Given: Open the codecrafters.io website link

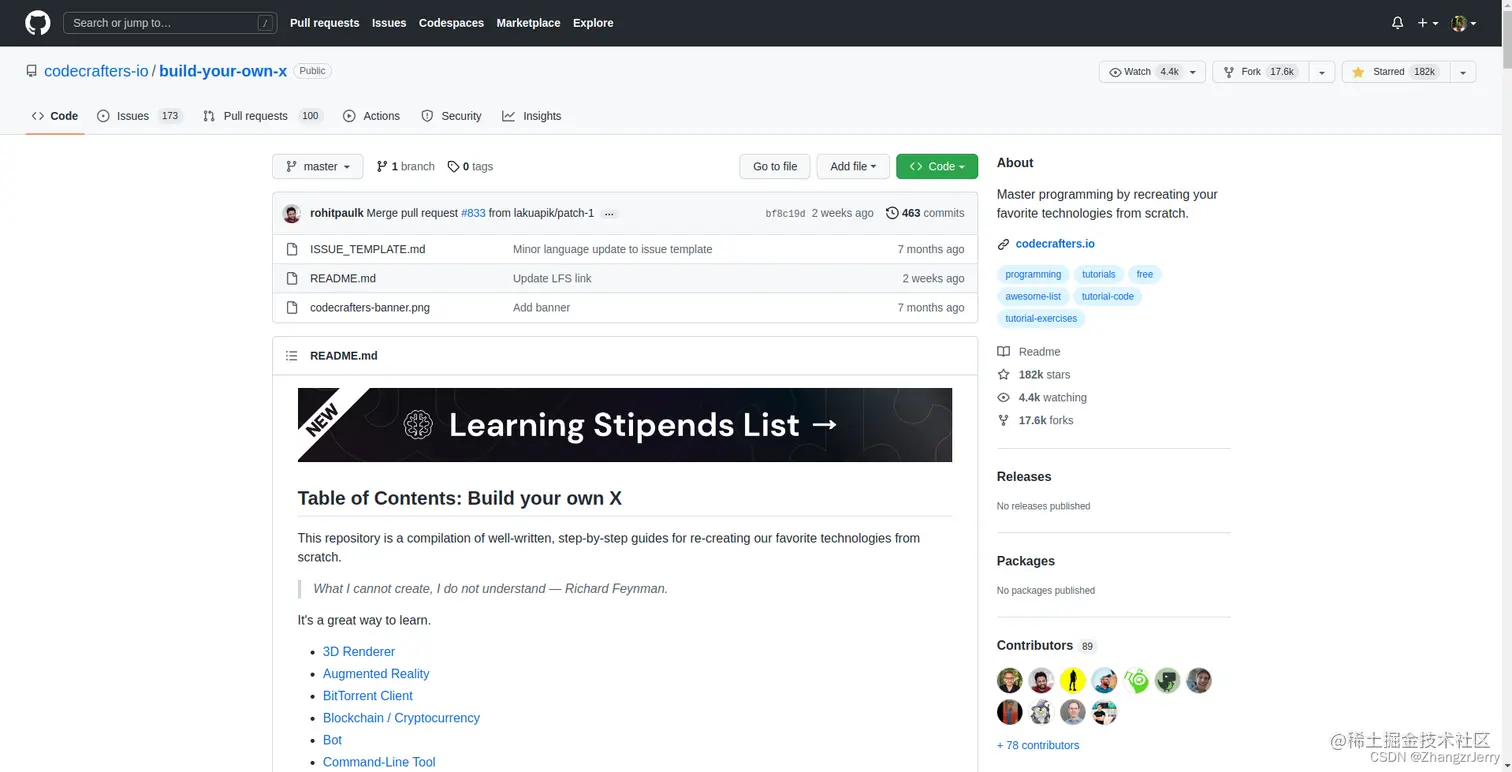Looking at the screenshot, I should (x=1055, y=244).
